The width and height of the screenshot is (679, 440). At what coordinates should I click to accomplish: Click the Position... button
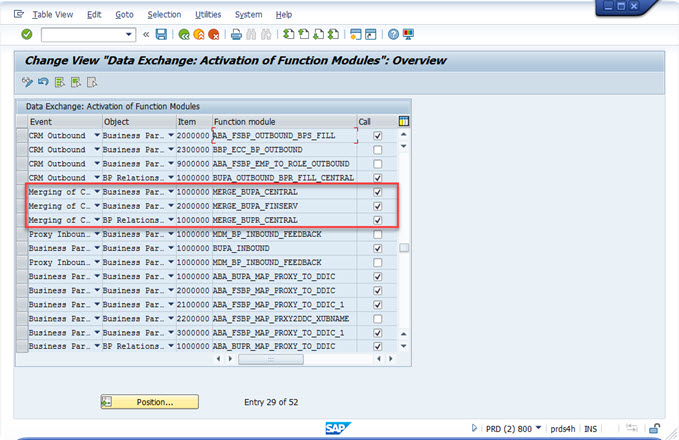[150, 402]
